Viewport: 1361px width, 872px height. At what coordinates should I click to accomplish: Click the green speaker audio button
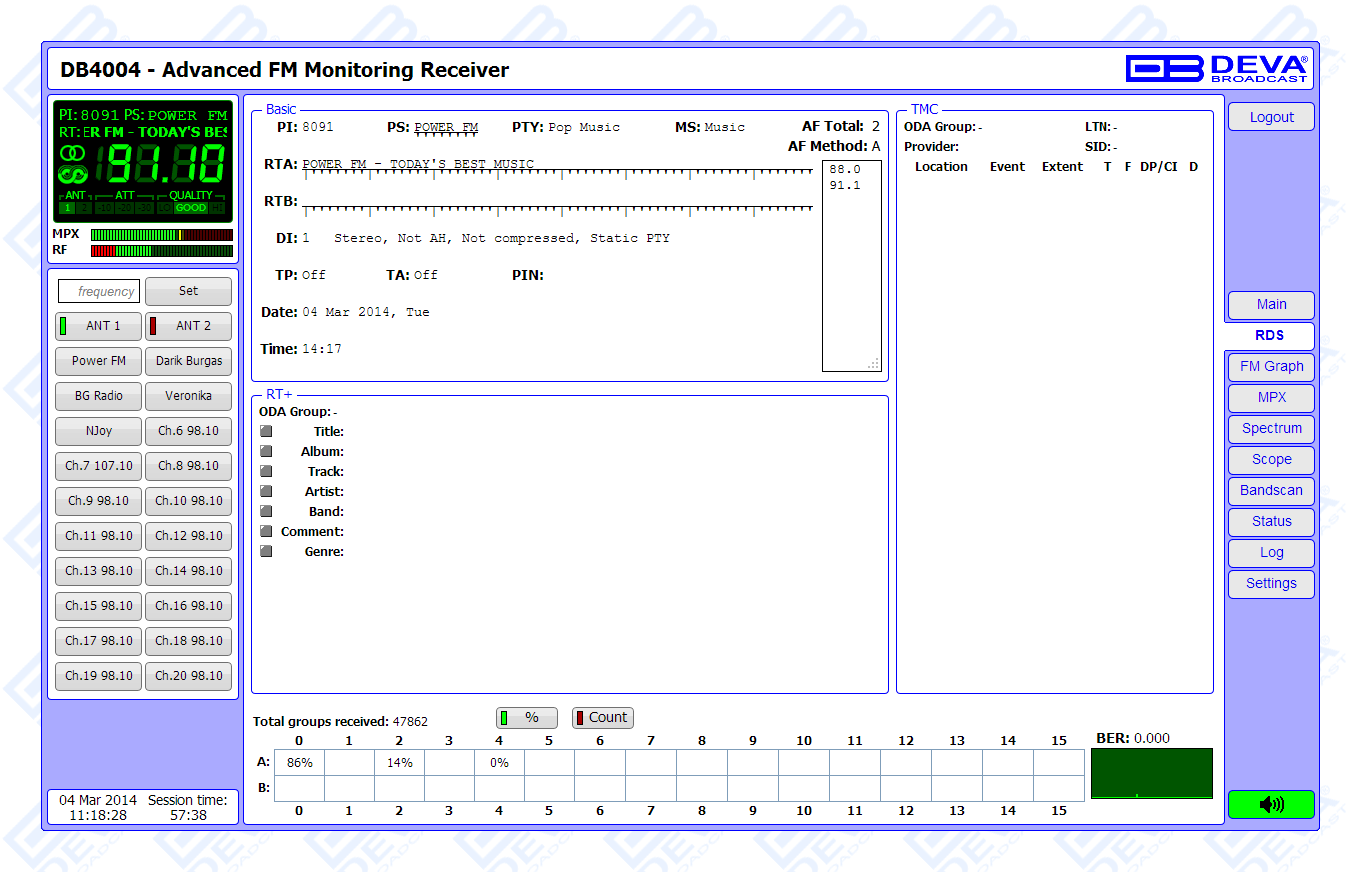click(1271, 805)
